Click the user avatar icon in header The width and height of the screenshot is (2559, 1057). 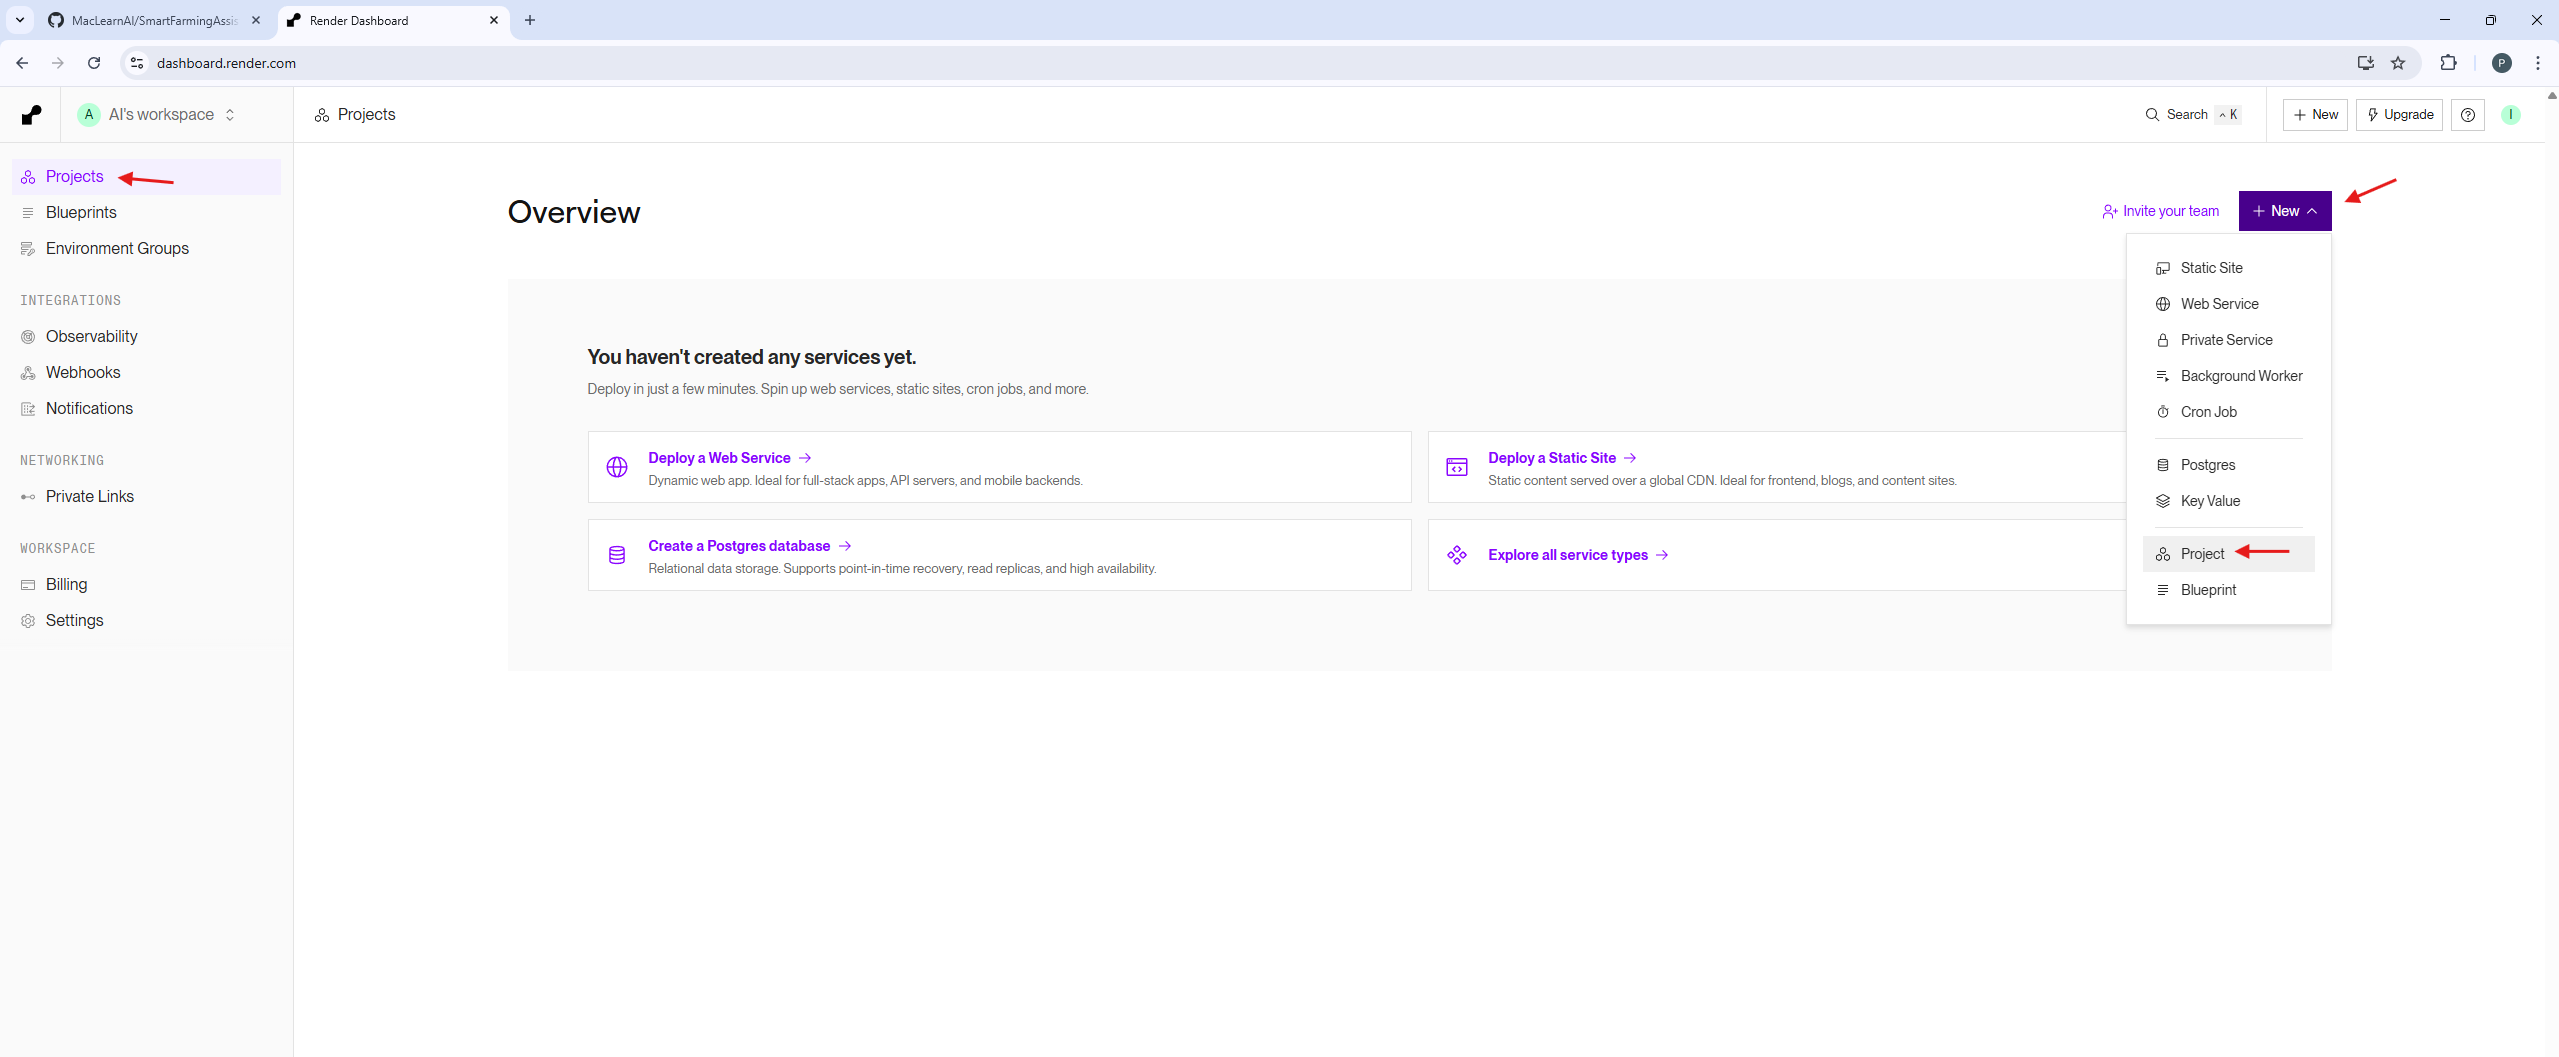[2510, 115]
